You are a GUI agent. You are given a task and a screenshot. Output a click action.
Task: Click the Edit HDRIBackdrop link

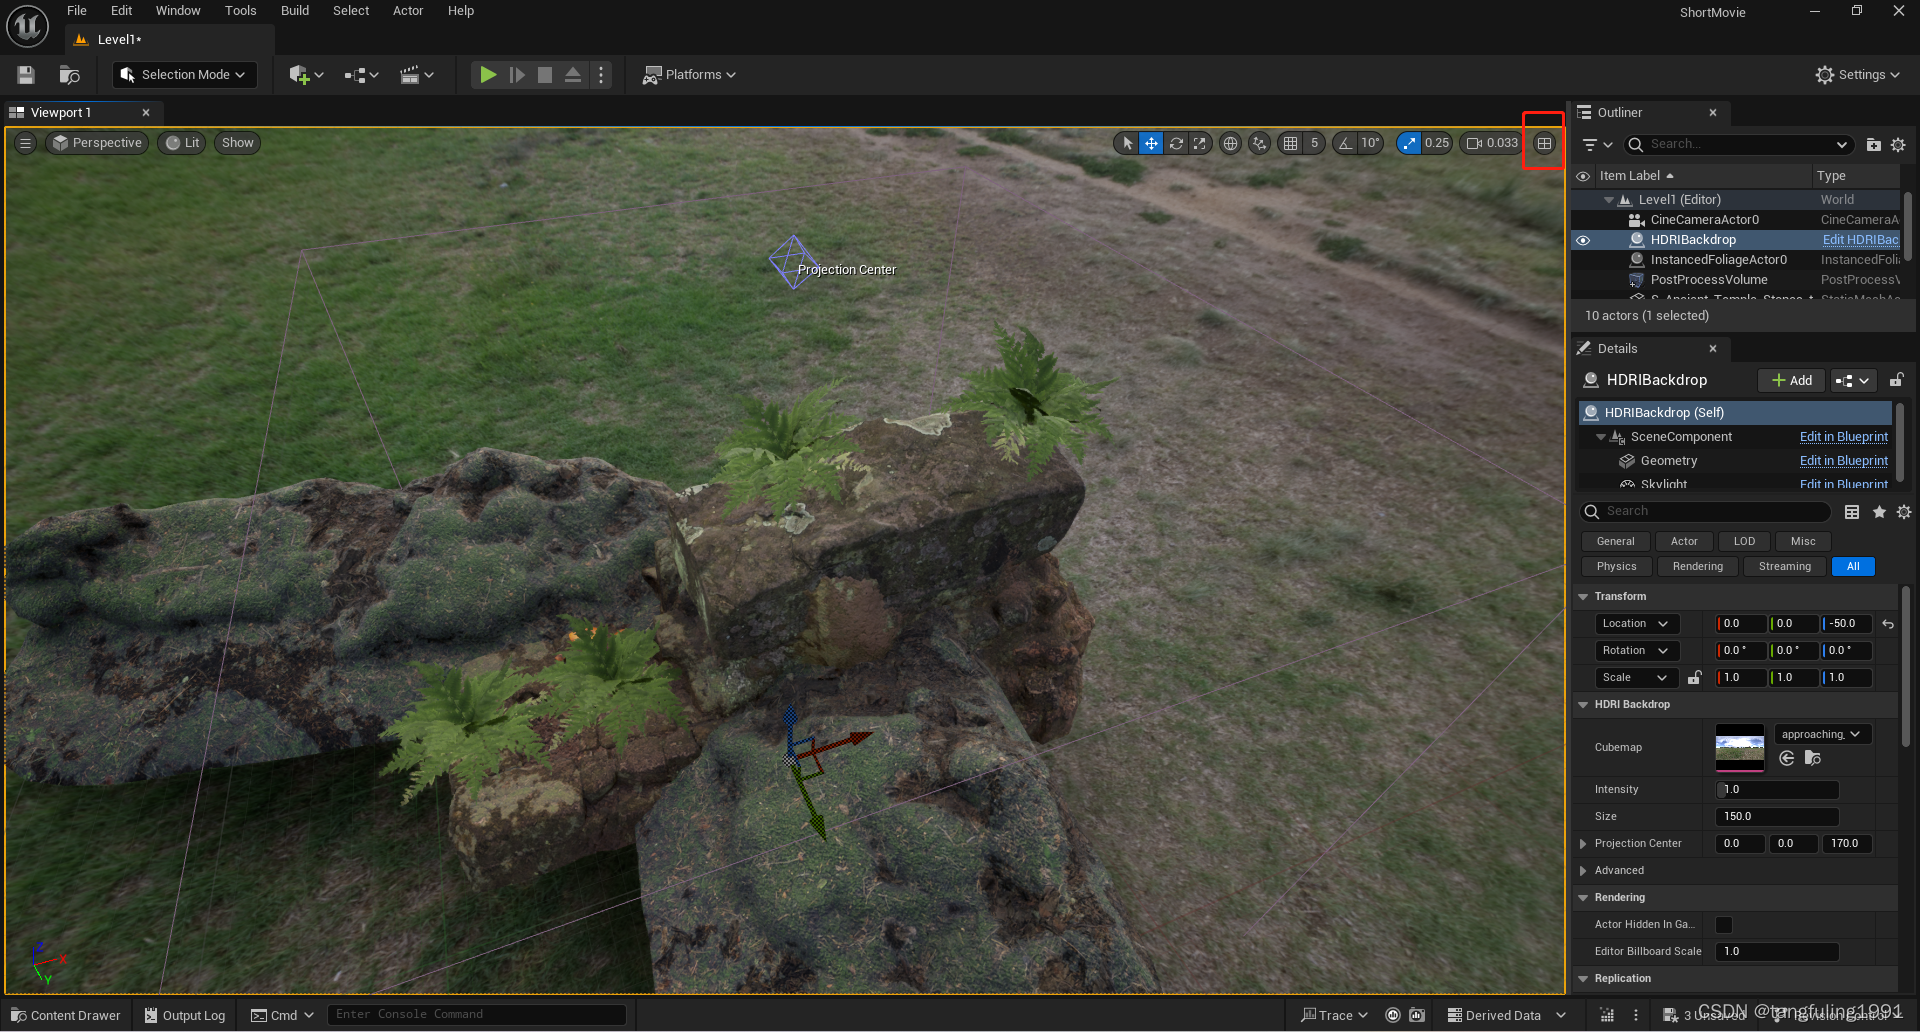pos(1860,240)
